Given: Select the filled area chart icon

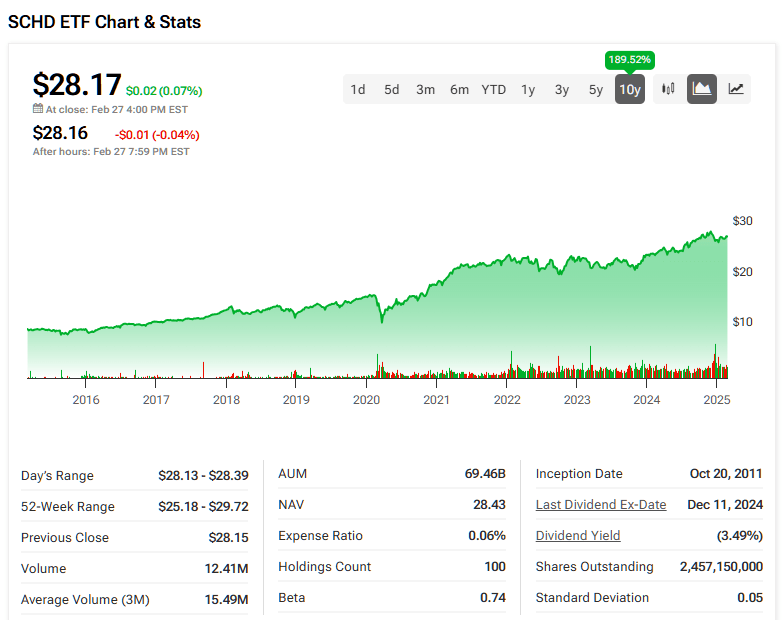Looking at the screenshot, I should 702,89.
